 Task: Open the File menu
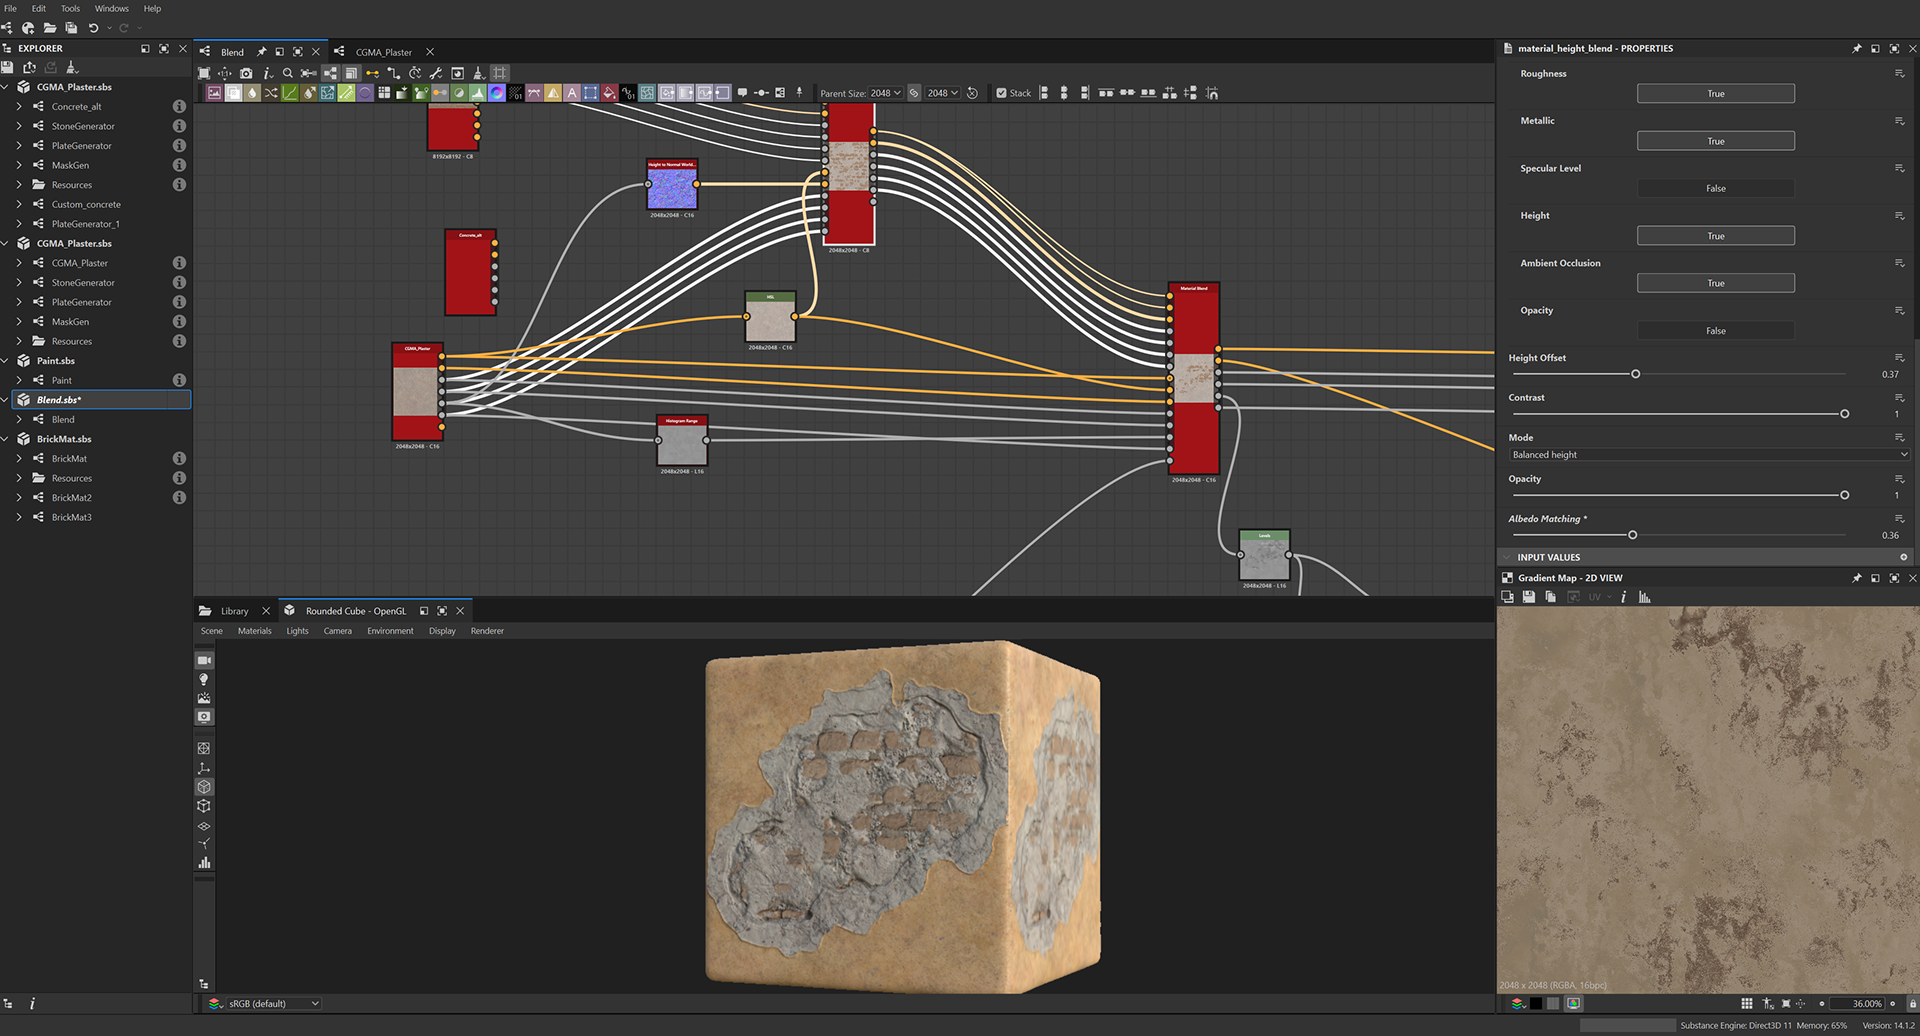(10, 8)
